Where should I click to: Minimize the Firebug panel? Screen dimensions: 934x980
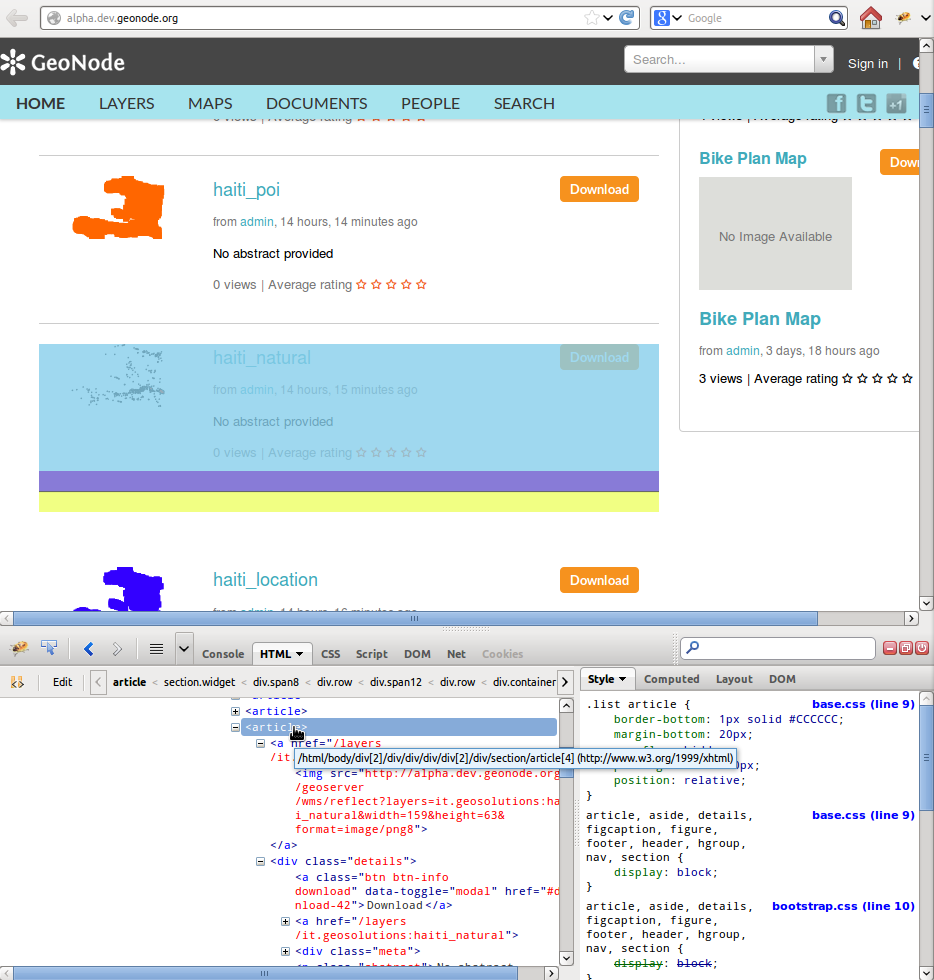pyautogui.click(x=890, y=648)
